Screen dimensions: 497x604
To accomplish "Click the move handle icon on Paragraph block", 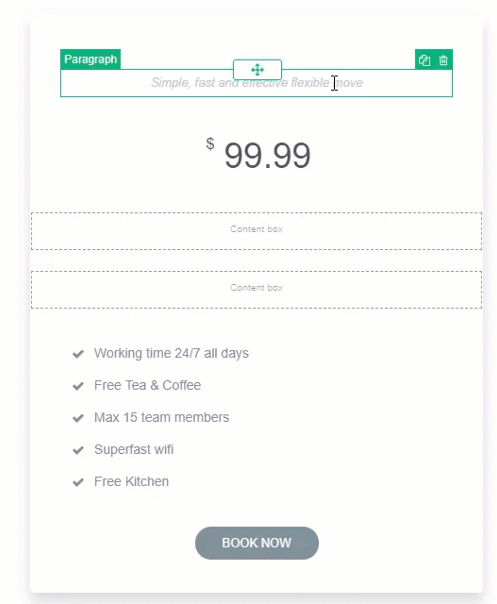I will 257,70.
